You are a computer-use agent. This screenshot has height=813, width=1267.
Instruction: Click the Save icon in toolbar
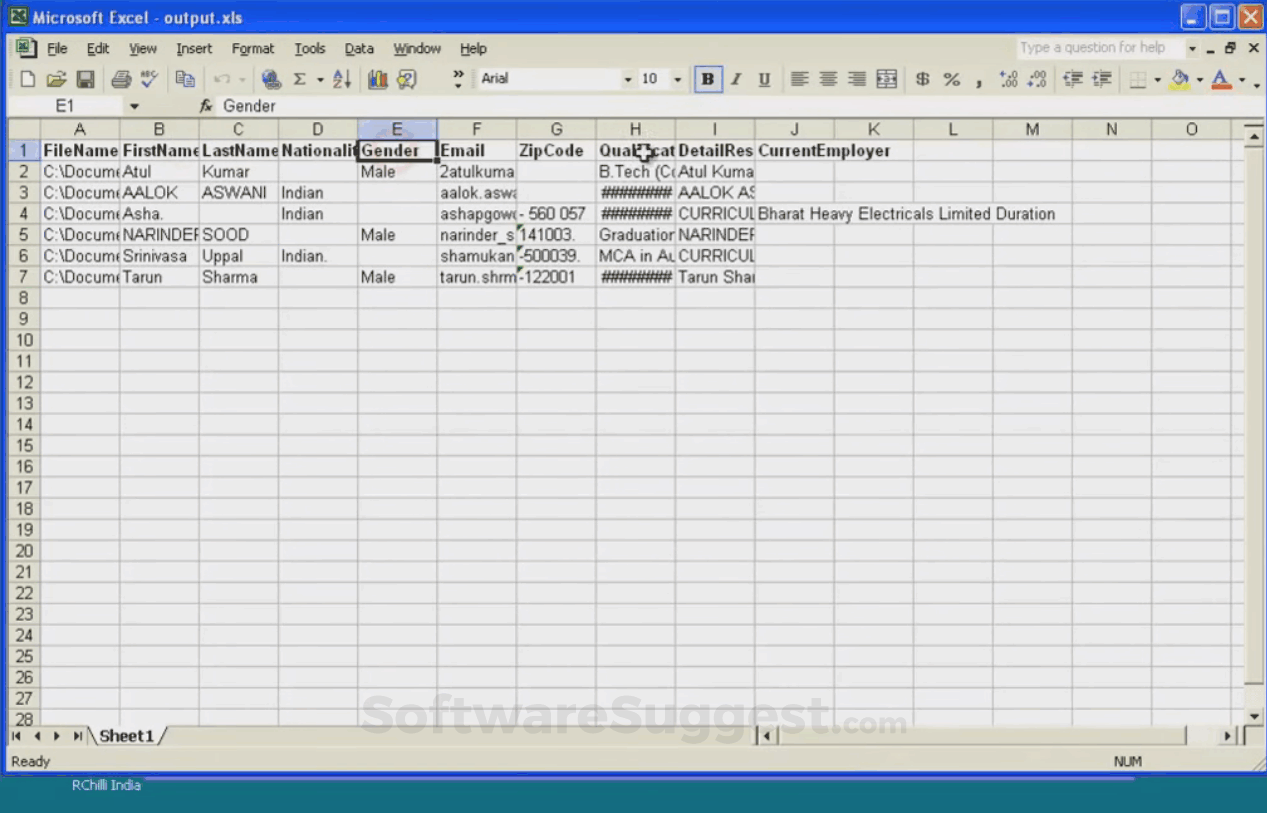(x=85, y=79)
